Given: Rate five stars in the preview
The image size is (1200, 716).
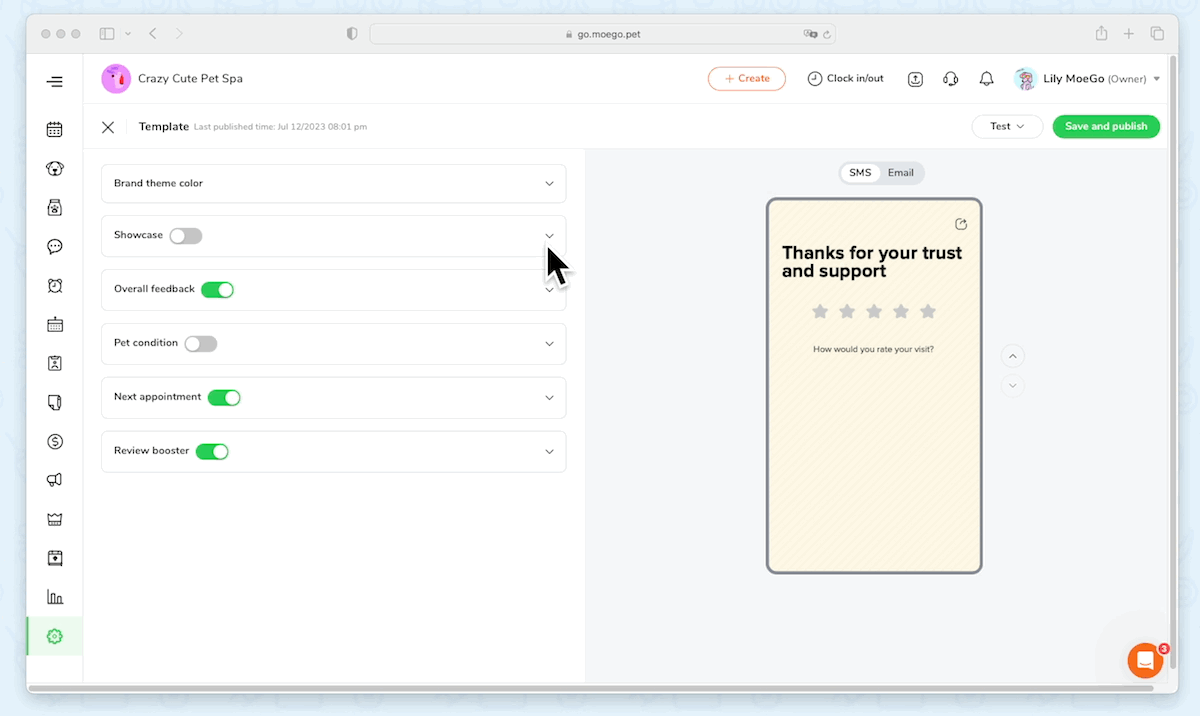Looking at the screenshot, I should [928, 312].
